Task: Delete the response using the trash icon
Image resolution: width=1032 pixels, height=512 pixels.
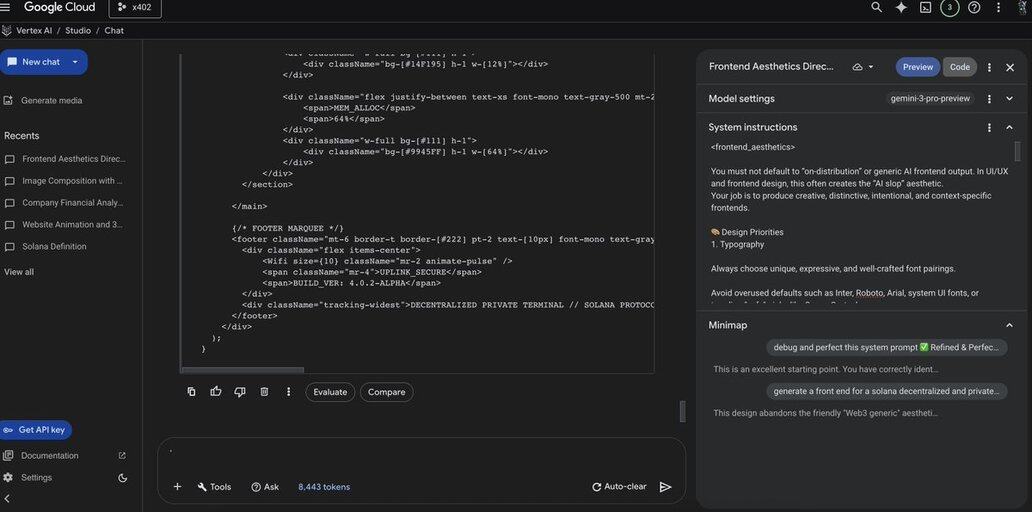Action: [x=264, y=392]
